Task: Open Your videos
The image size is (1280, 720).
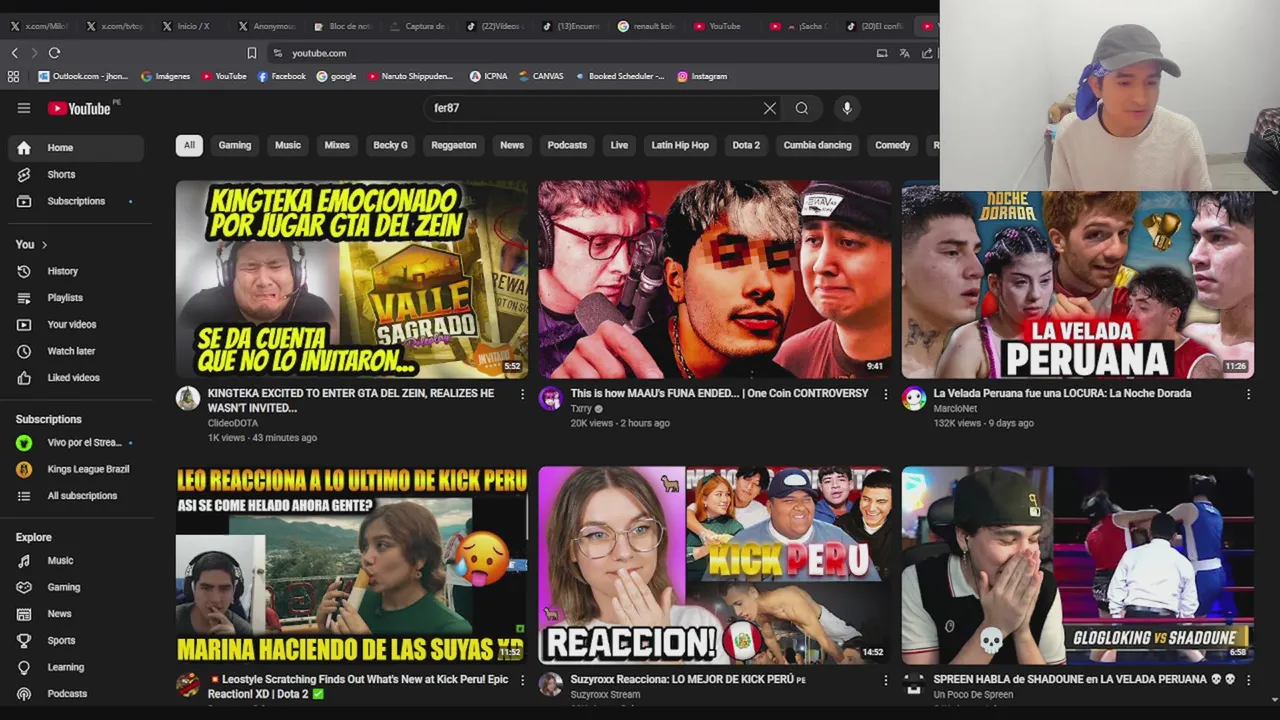Action: click(76, 325)
